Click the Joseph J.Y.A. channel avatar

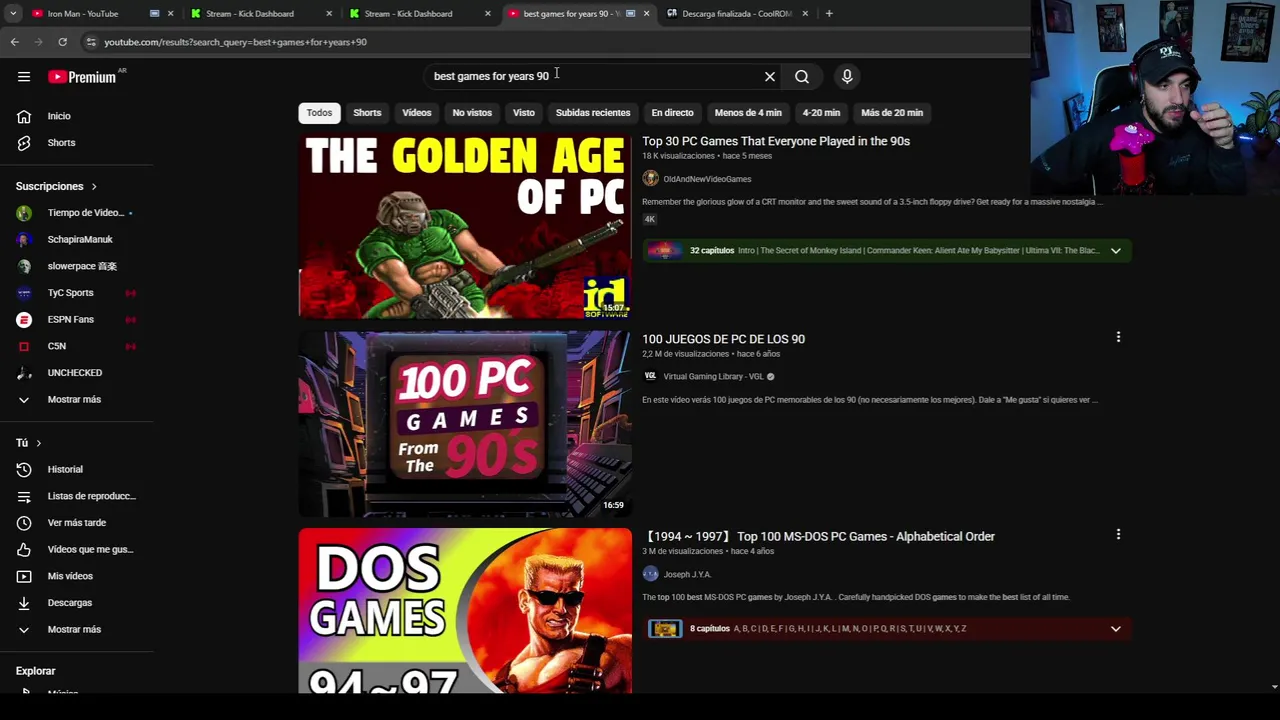[650, 574]
